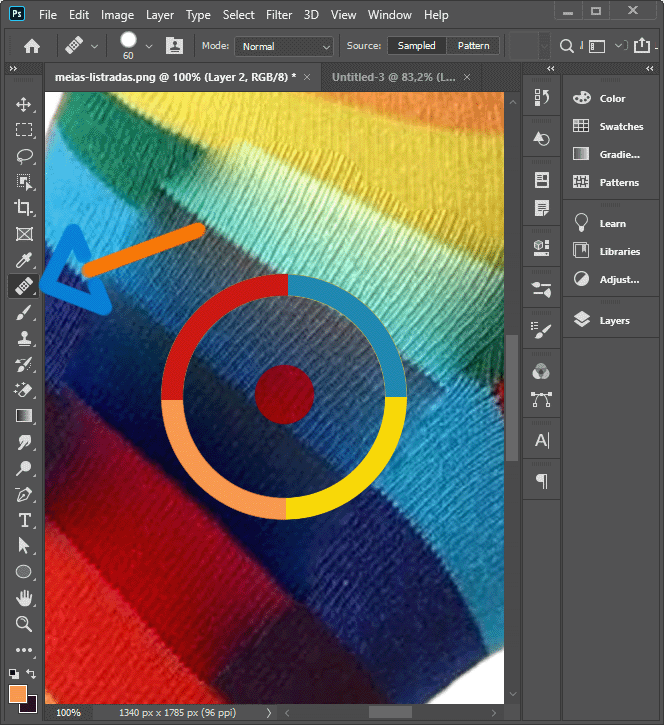Screen dimensions: 664x725
Task: Select the Pen tool
Action: click(24, 494)
